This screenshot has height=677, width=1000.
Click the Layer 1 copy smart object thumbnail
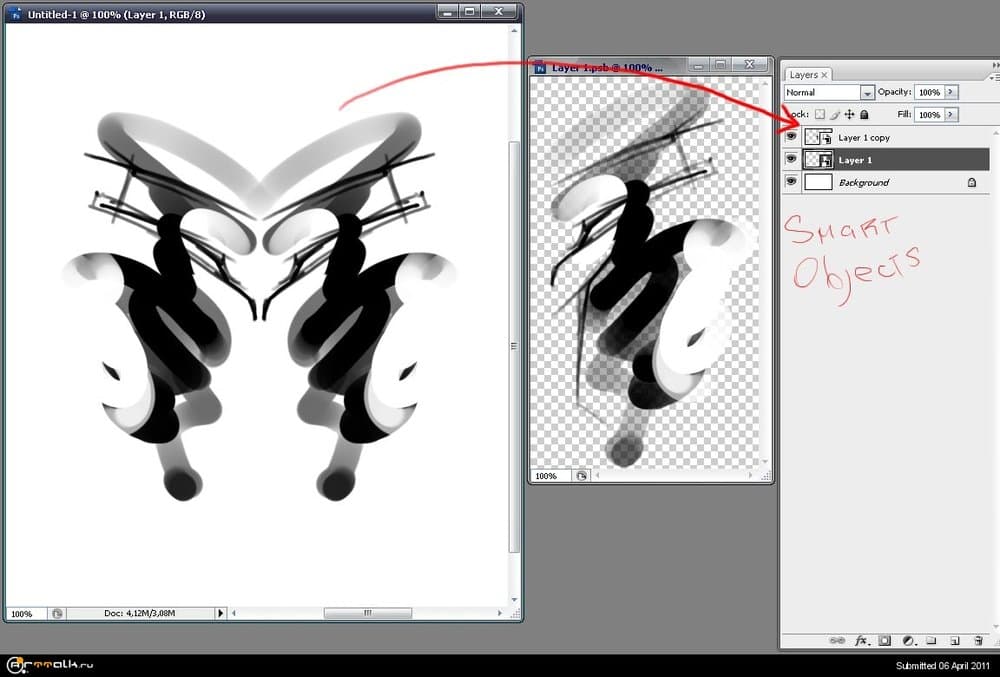pos(819,137)
